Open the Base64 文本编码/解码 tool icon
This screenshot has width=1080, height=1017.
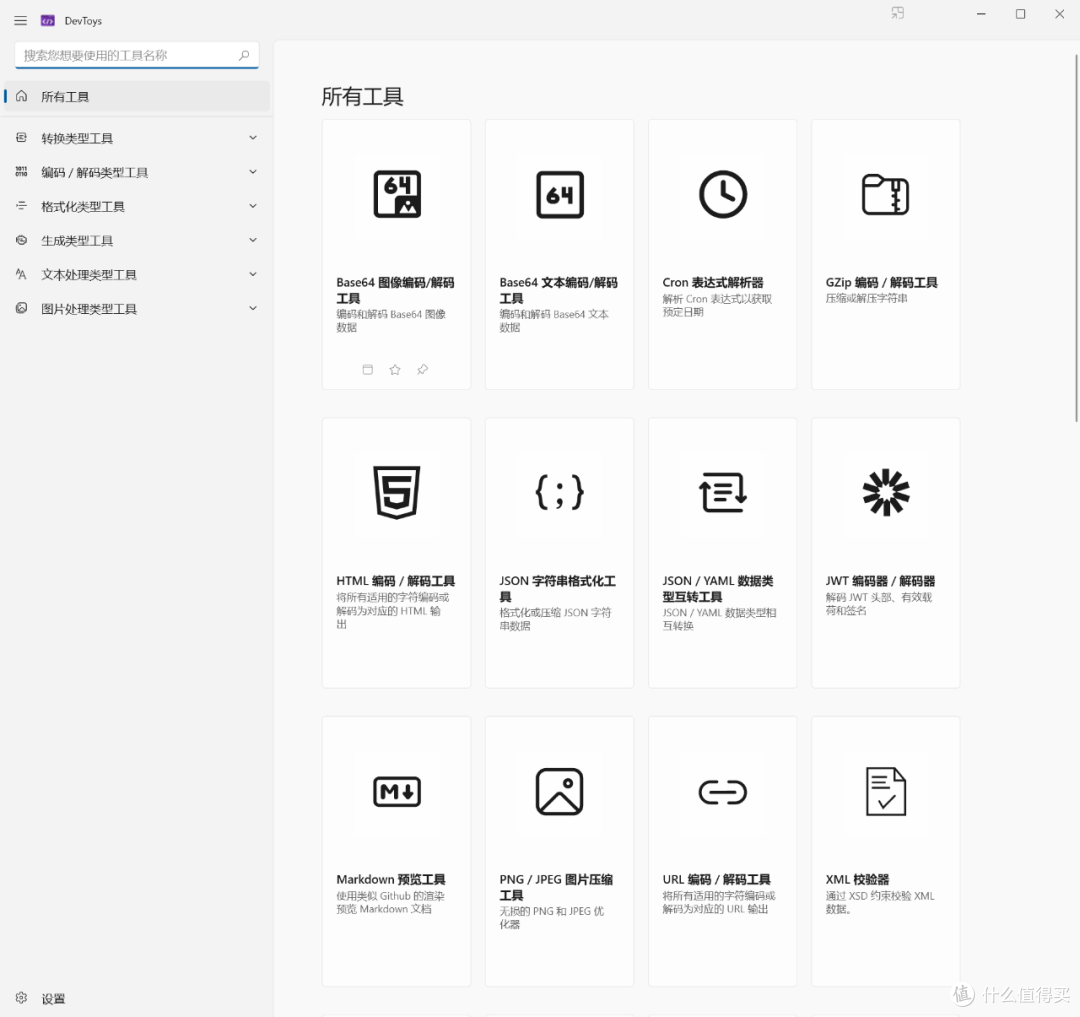[560, 194]
